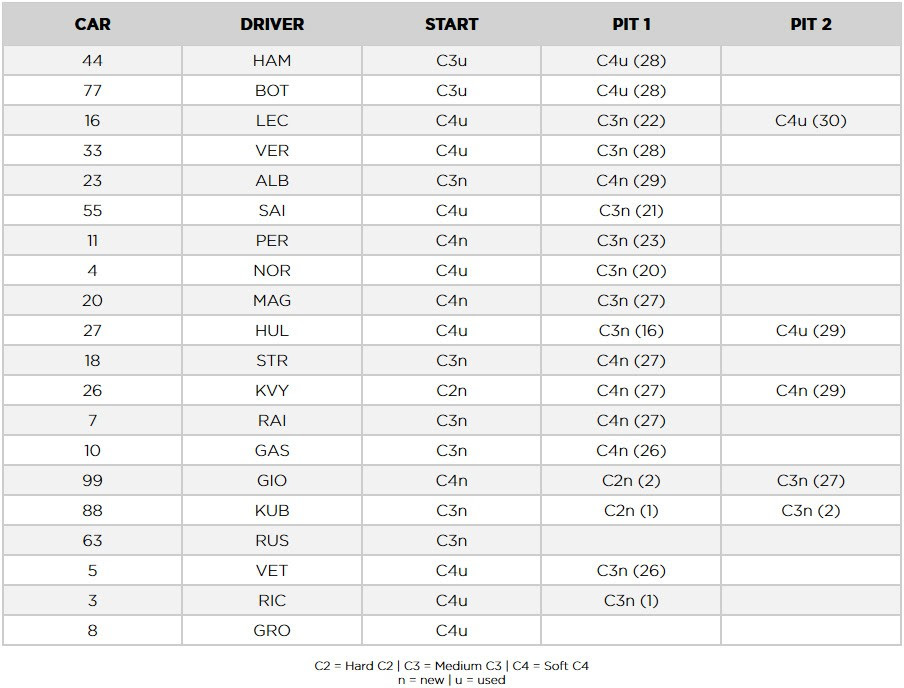Select GIO's Pit 1 cell C2n (2)
Image resolution: width=904 pixels, height=688 pixels.
[x=631, y=480]
